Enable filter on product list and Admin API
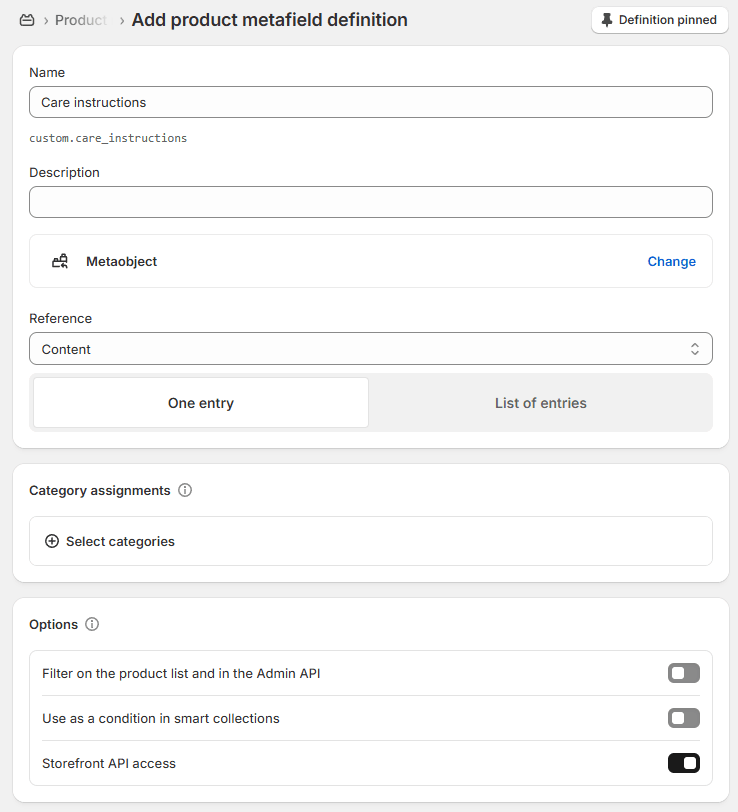738x812 pixels. [683, 673]
